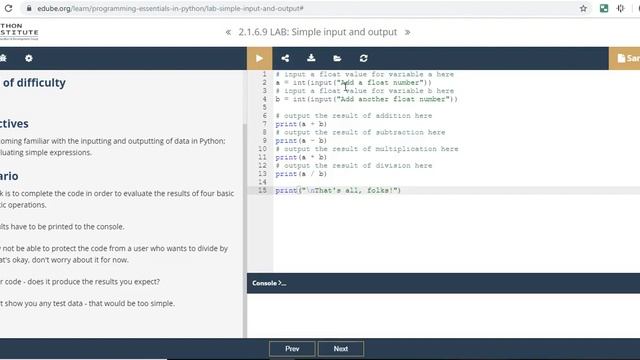
Task: Click line number 15 in the gutter
Action: 262,190
